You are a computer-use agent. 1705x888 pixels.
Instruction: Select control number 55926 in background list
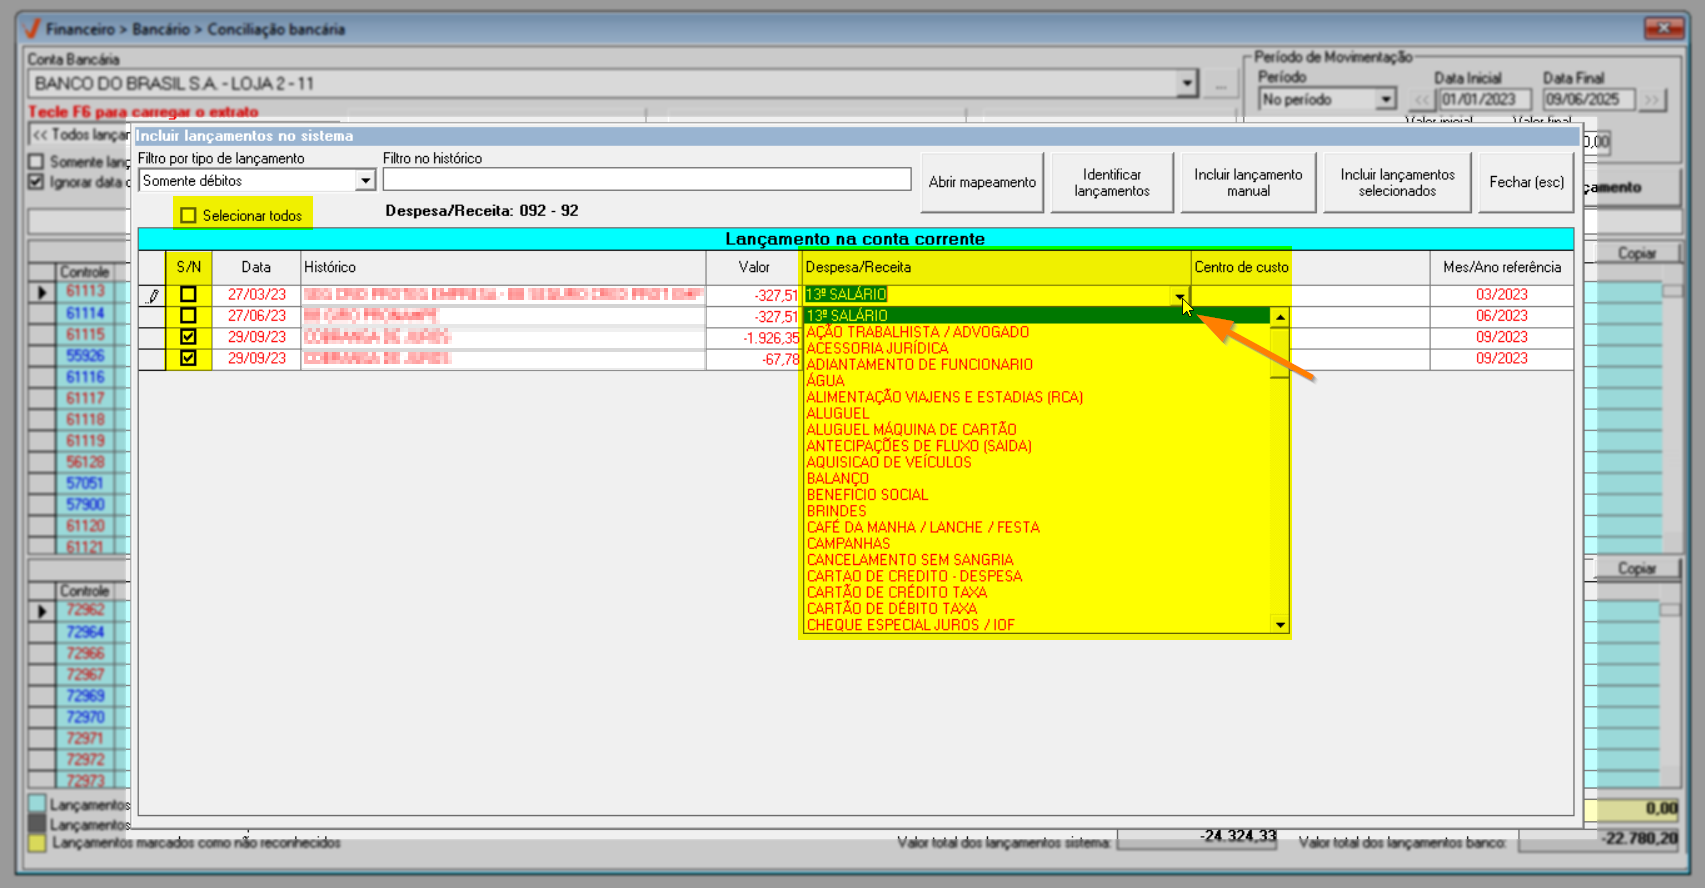(x=86, y=355)
